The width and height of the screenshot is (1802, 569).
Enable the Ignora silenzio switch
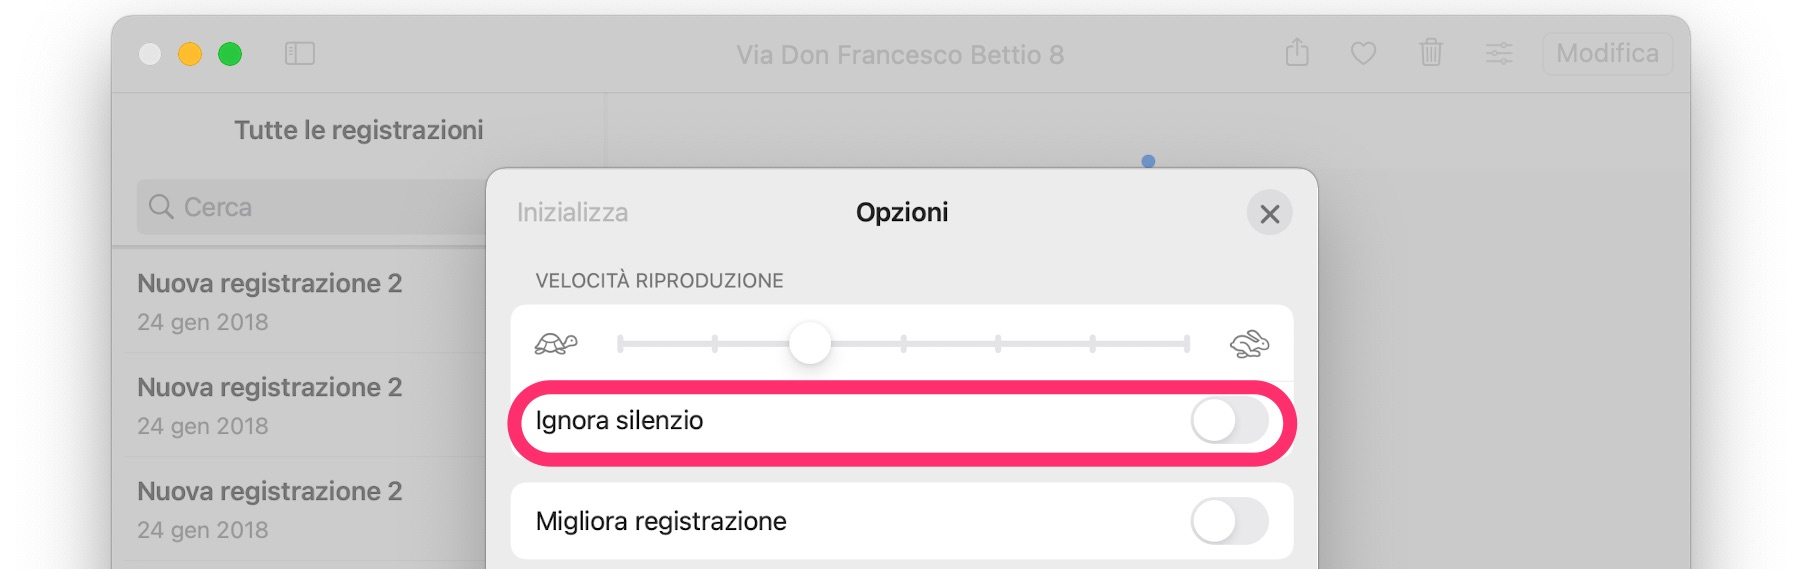[x=1229, y=421]
